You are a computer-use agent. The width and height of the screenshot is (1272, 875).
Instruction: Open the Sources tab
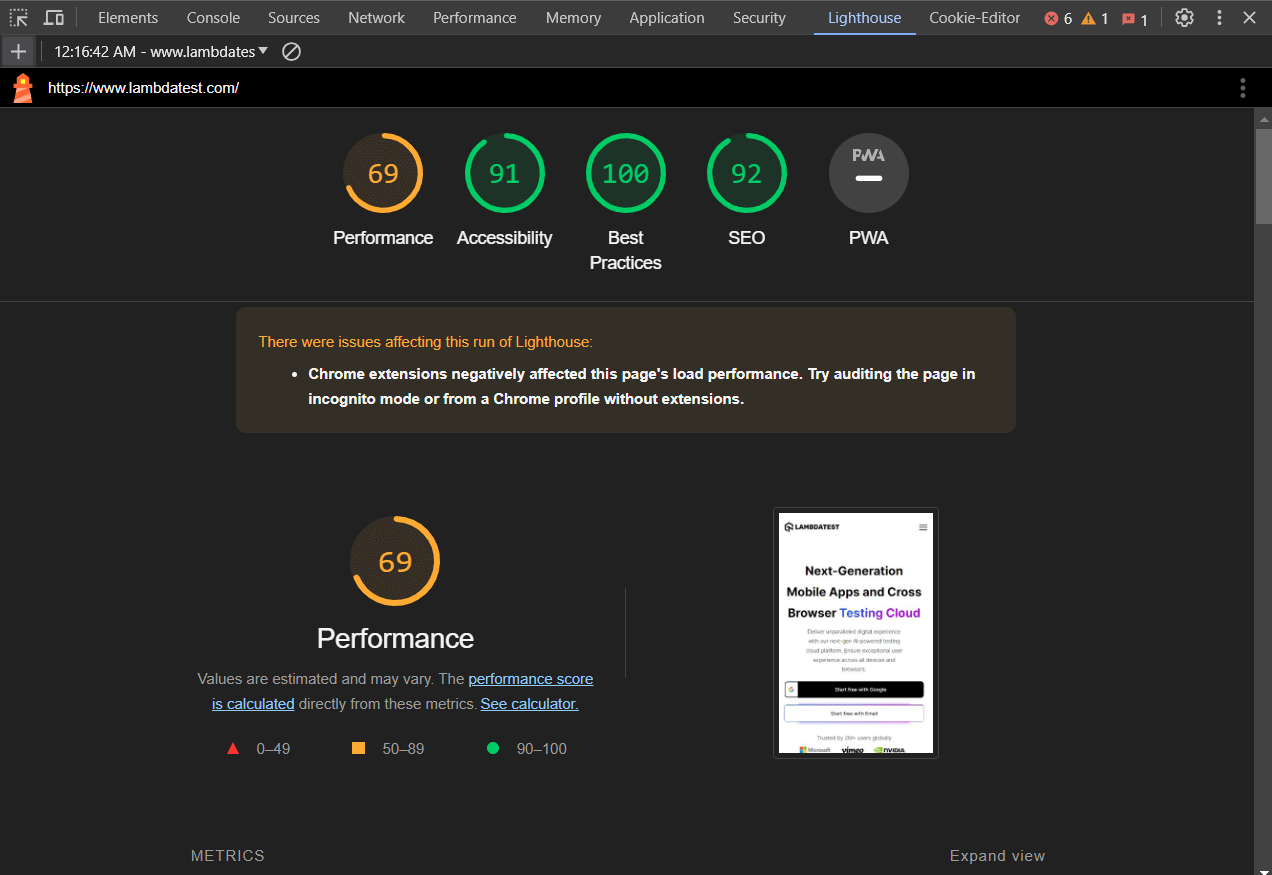coord(294,18)
